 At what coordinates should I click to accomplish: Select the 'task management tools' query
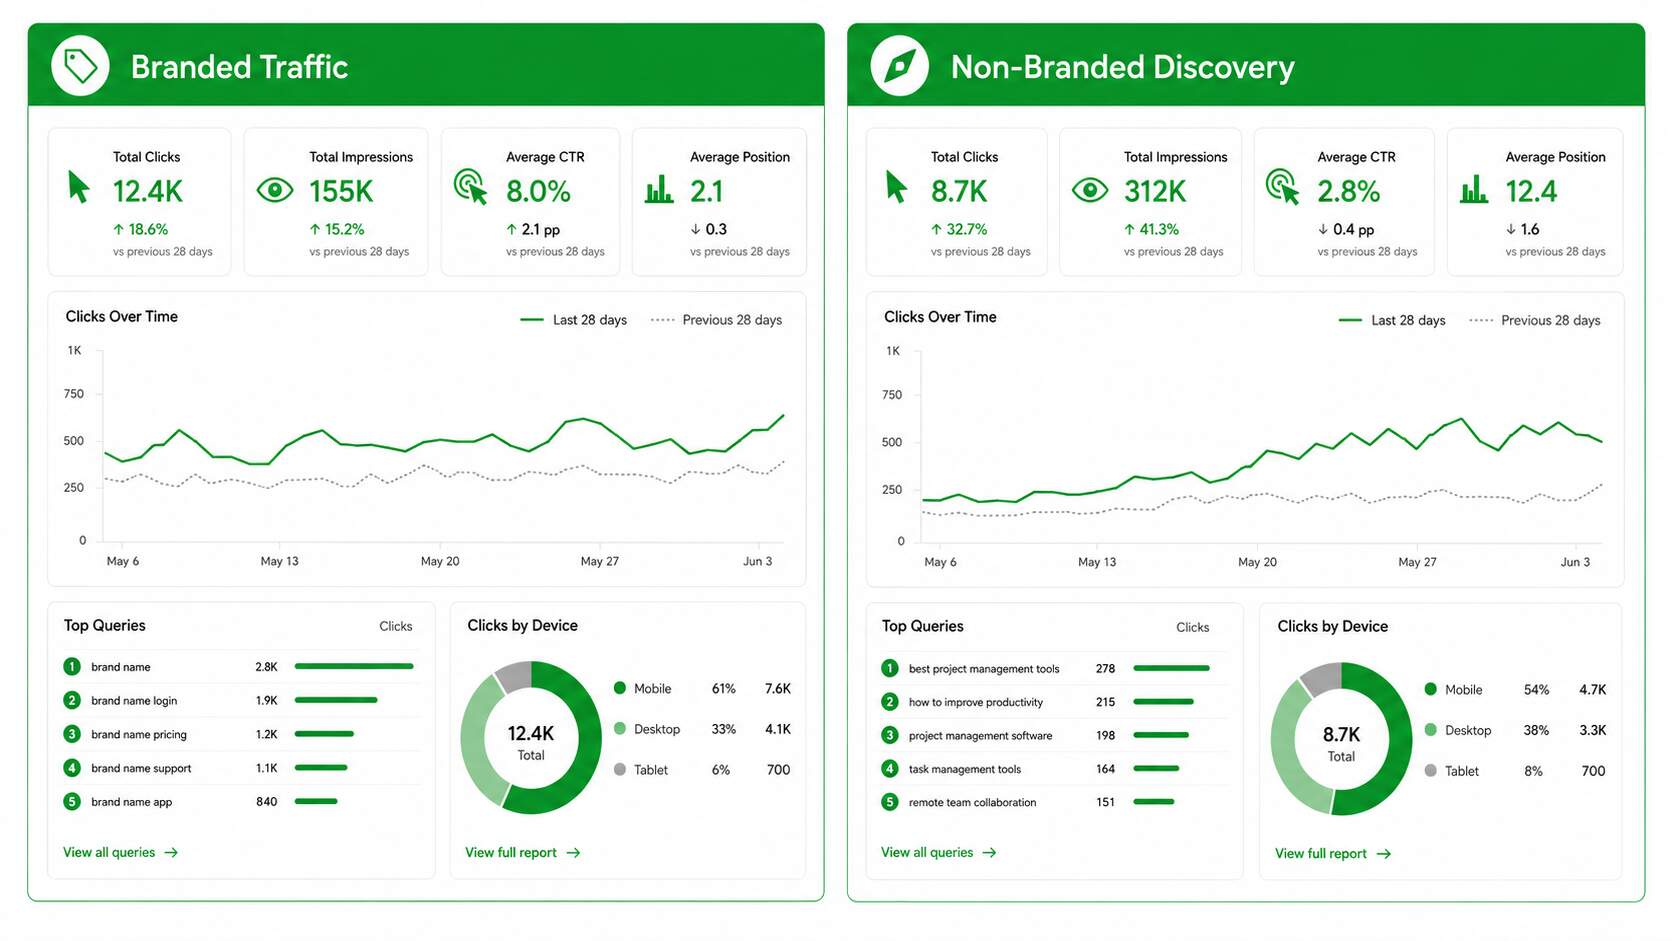tap(965, 769)
